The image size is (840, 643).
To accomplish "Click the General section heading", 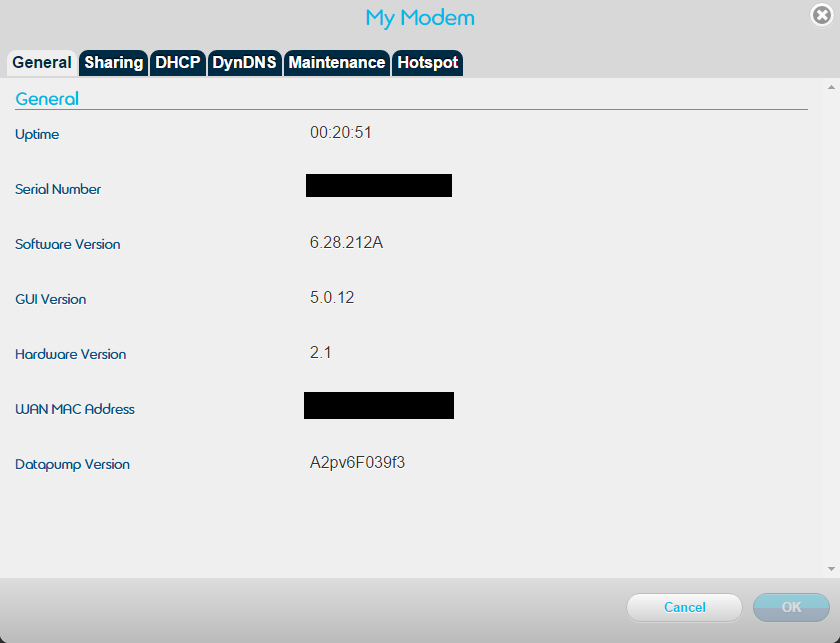I will (x=47, y=98).
